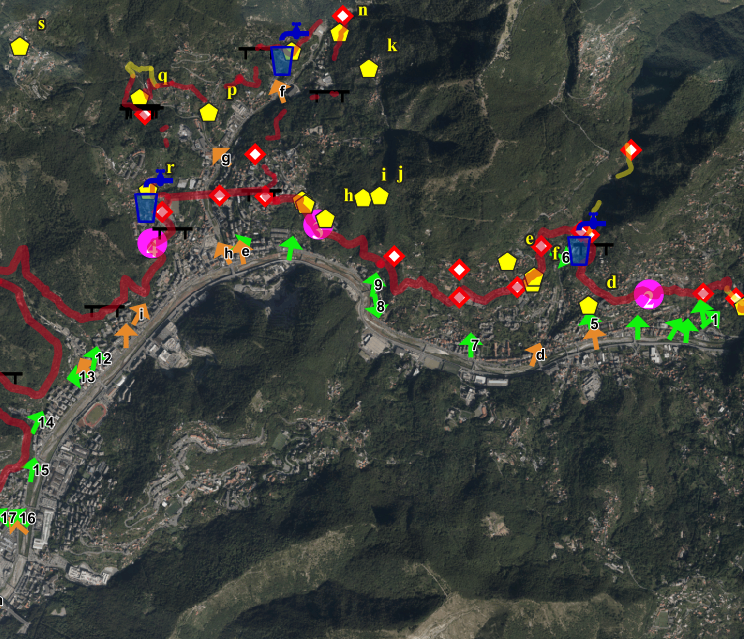This screenshot has height=639, width=744.
Task: Click the green arrow marker numbered 15
Action: 31,467
